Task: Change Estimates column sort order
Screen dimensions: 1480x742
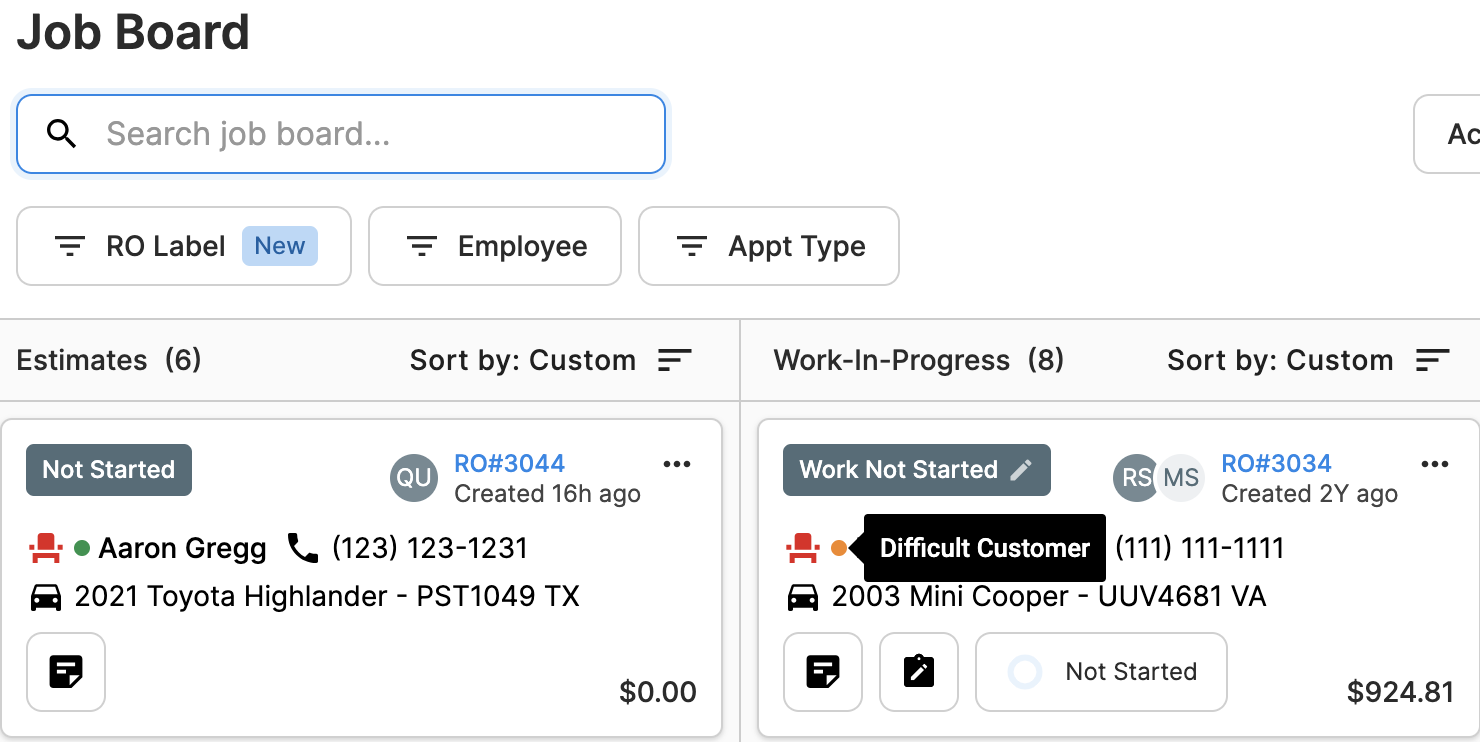Action: (x=551, y=360)
